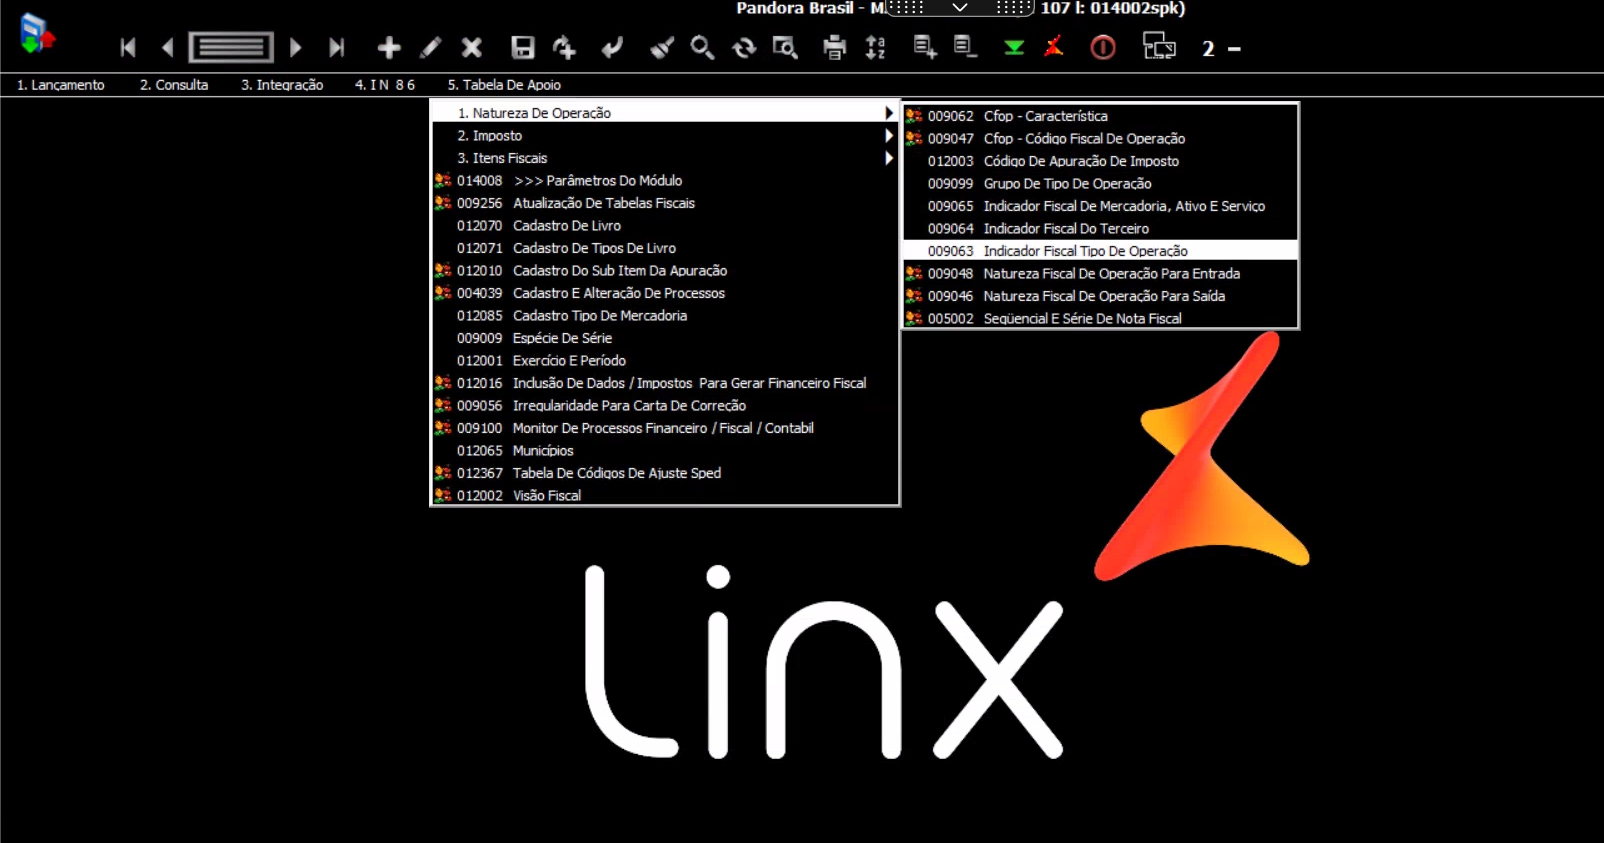
Task: Select 009065 Indicador Fiscal De Mercadoria, Ativo E Serviço
Action: click(x=1100, y=206)
